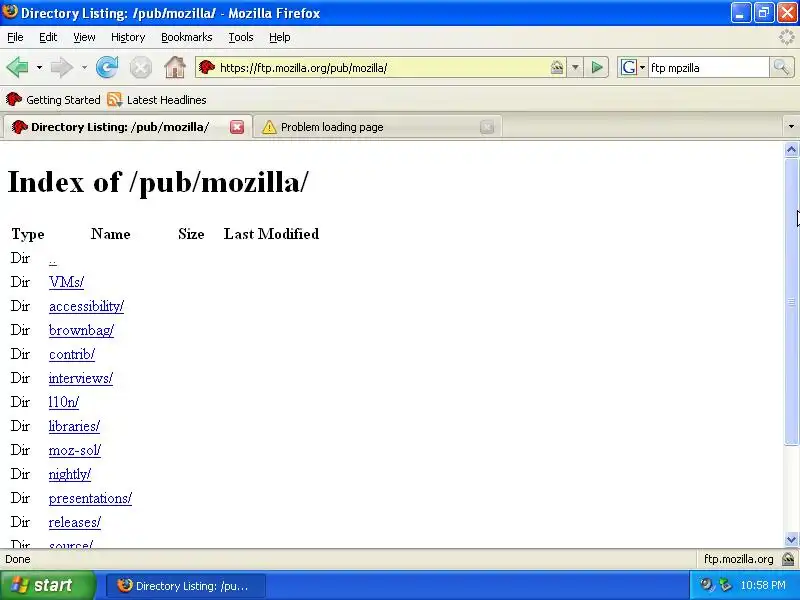This screenshot has height=600, width=800.
Task: Go back with the green Back arrow
Action: (17, 67)
